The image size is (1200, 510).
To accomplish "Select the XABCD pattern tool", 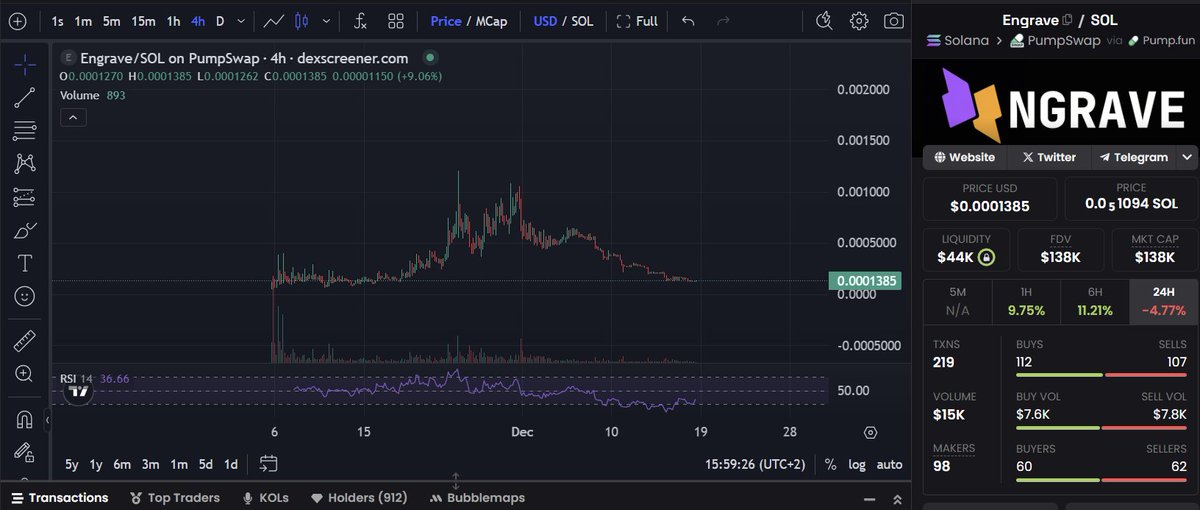I will point(25,163).
